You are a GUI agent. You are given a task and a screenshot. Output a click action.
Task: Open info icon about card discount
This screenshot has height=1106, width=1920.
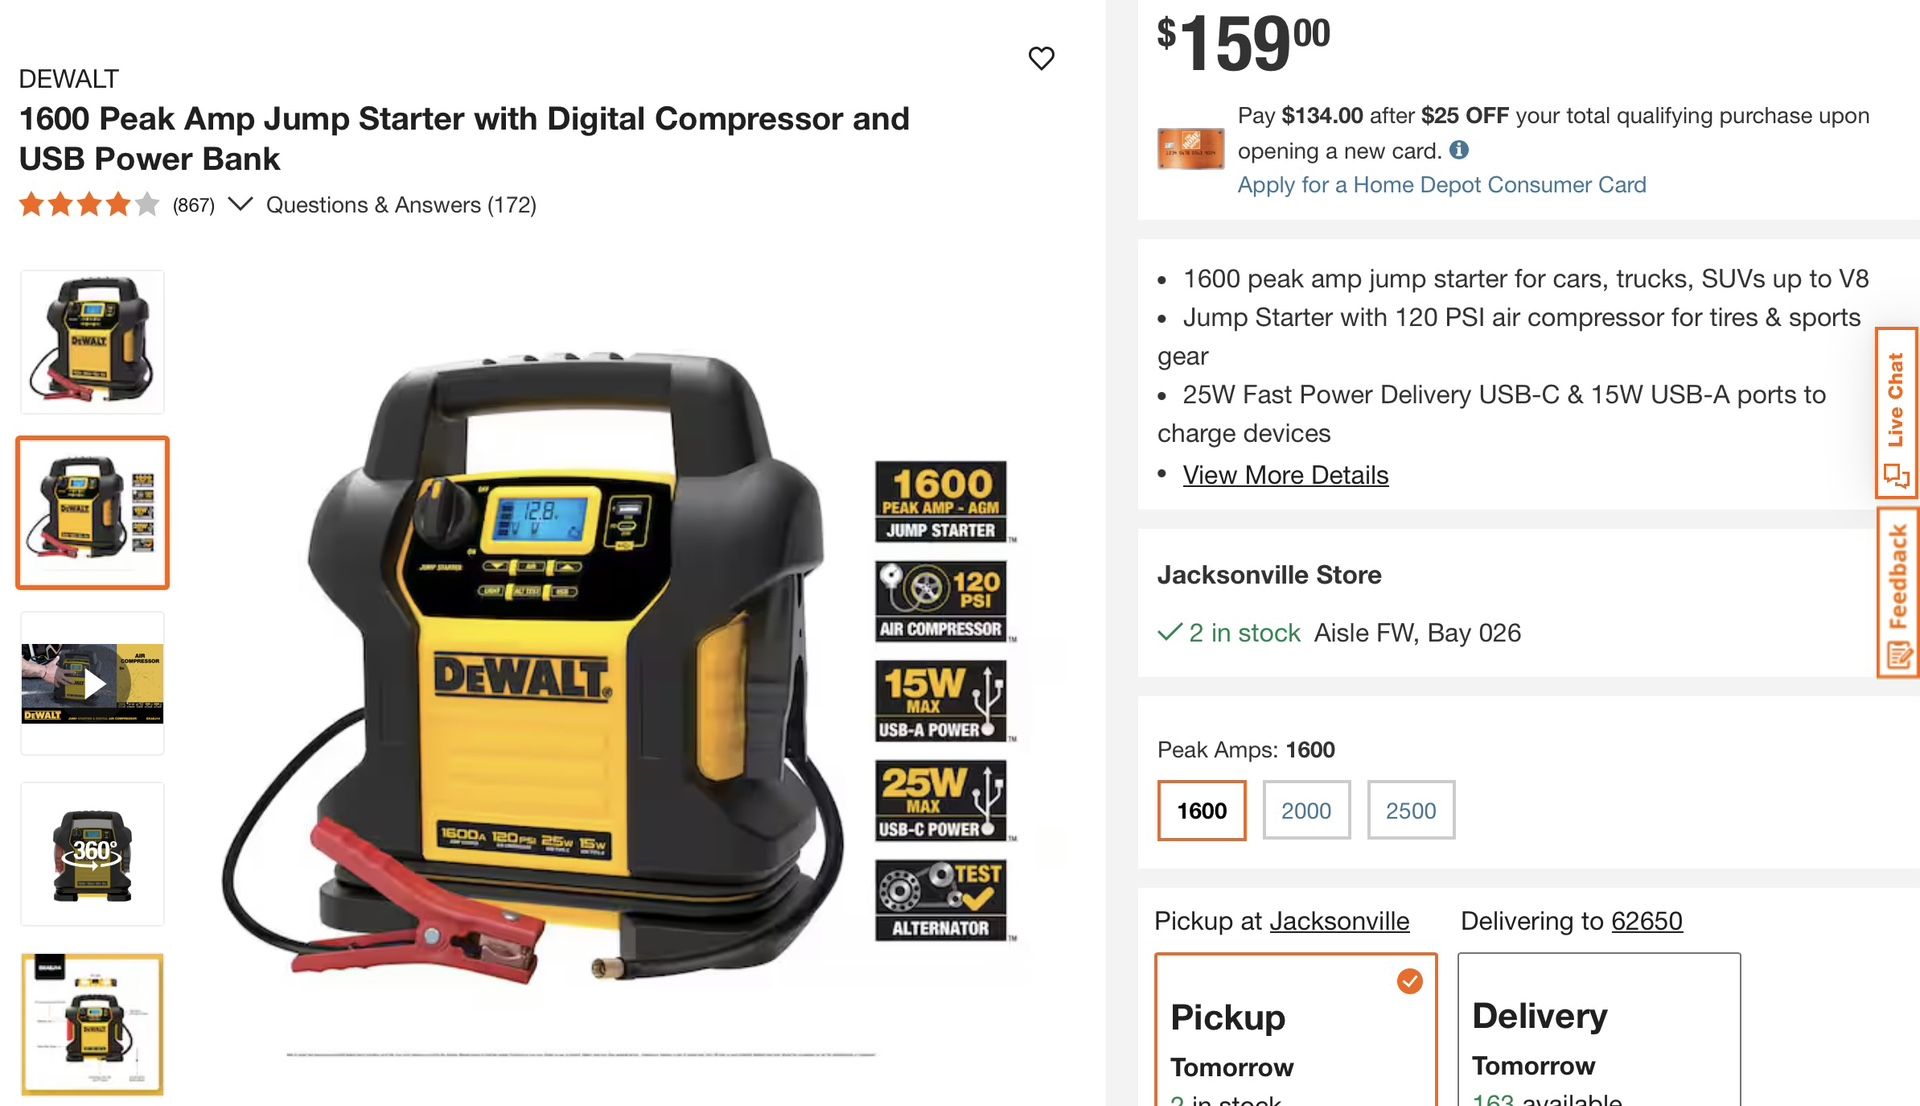pos(1459,150)
